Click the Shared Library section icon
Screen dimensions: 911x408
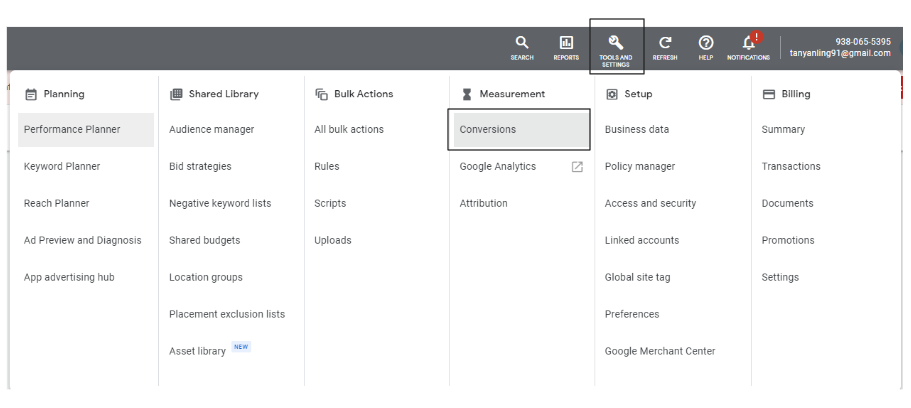click(x=177, y=94)
